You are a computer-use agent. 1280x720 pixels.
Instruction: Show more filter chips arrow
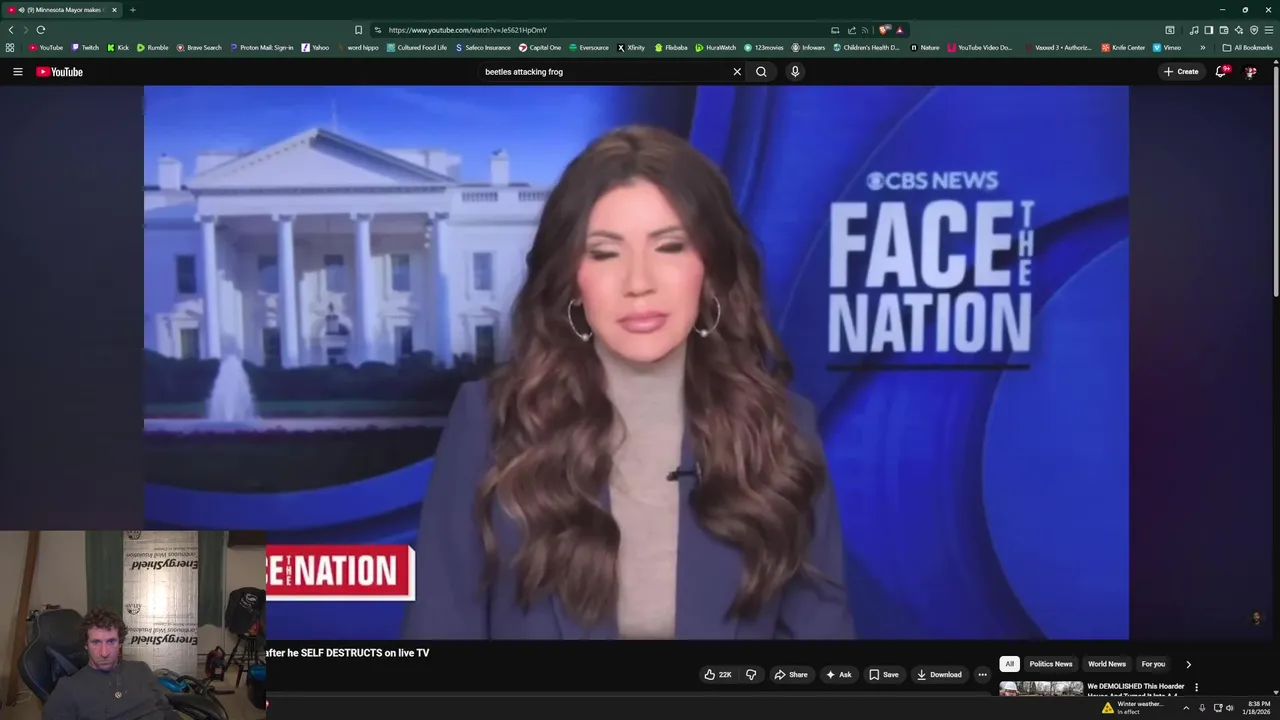coord(1188,664)
